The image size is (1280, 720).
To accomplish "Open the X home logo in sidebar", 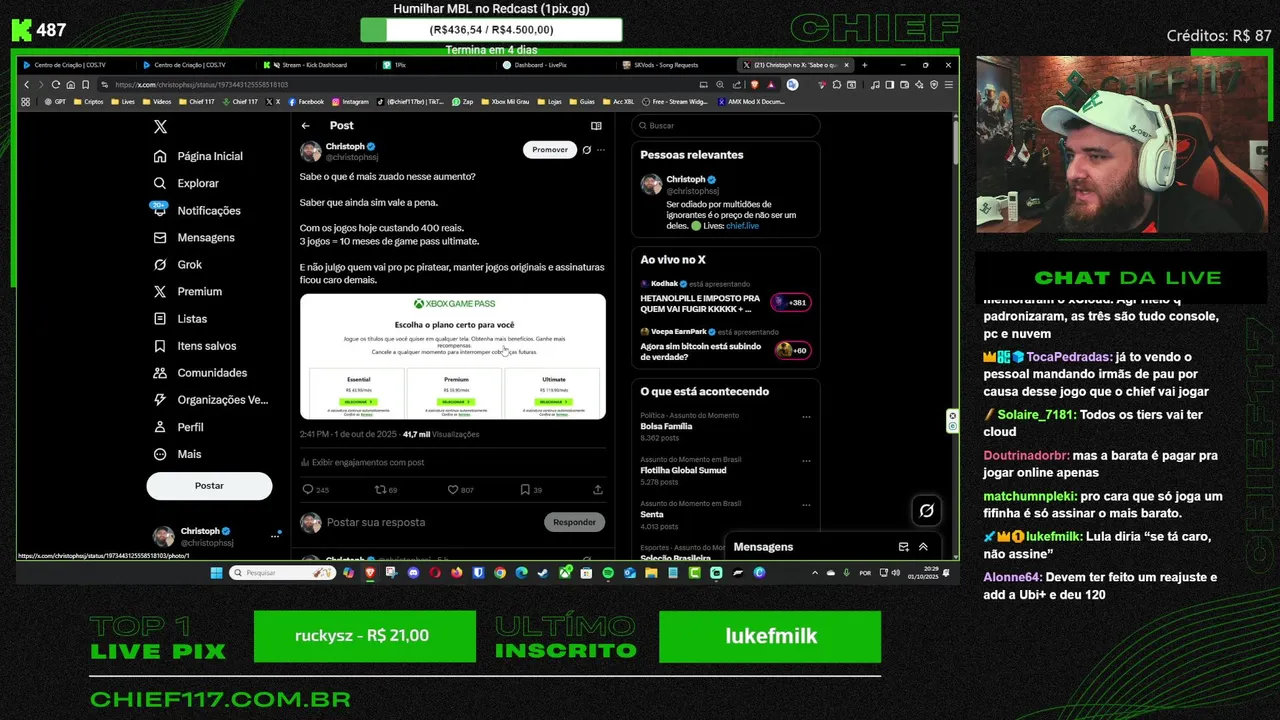I will [160, 127].
